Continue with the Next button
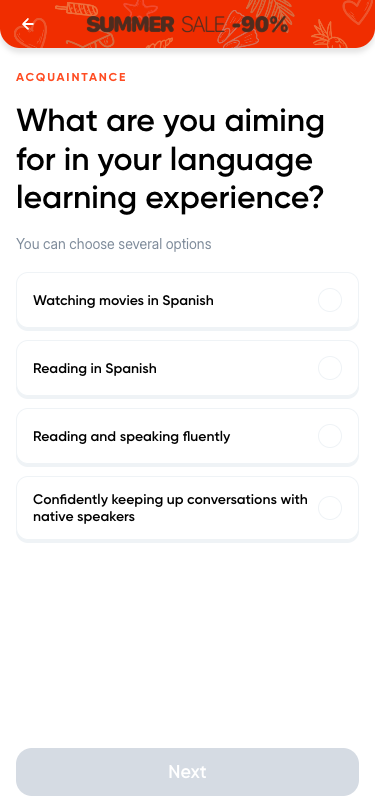This screenshot has width=375, height=812. (x=188, y=772)
